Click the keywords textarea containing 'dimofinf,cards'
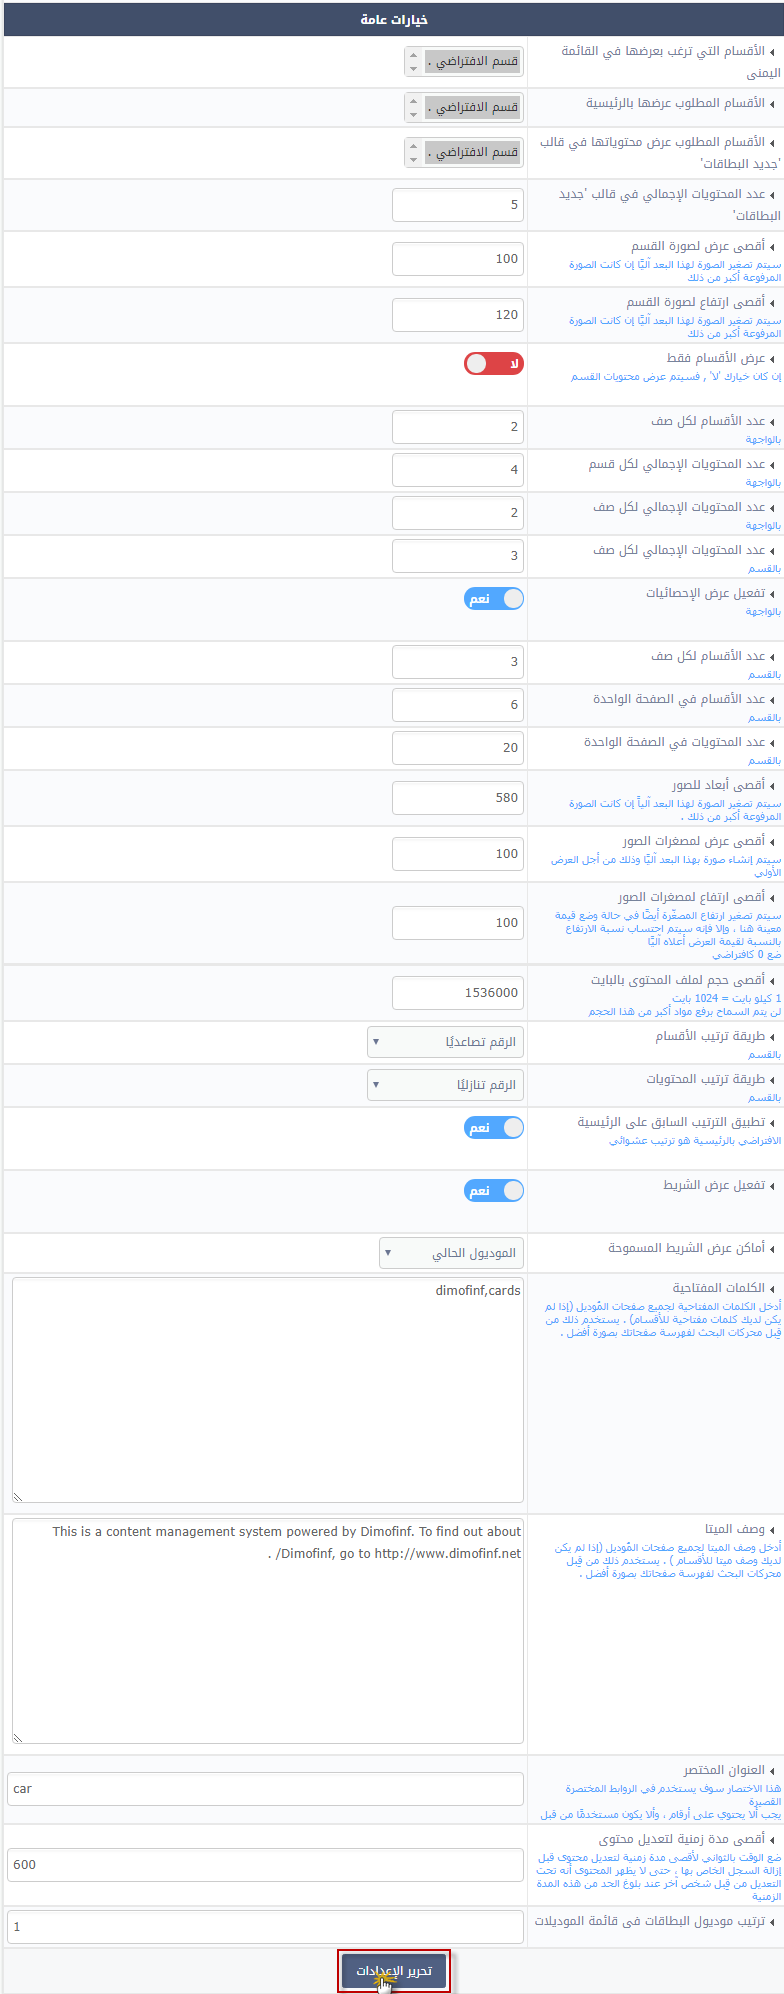Image resolution: width=784 pixels, height=1994 pixels. (268, 1390)
